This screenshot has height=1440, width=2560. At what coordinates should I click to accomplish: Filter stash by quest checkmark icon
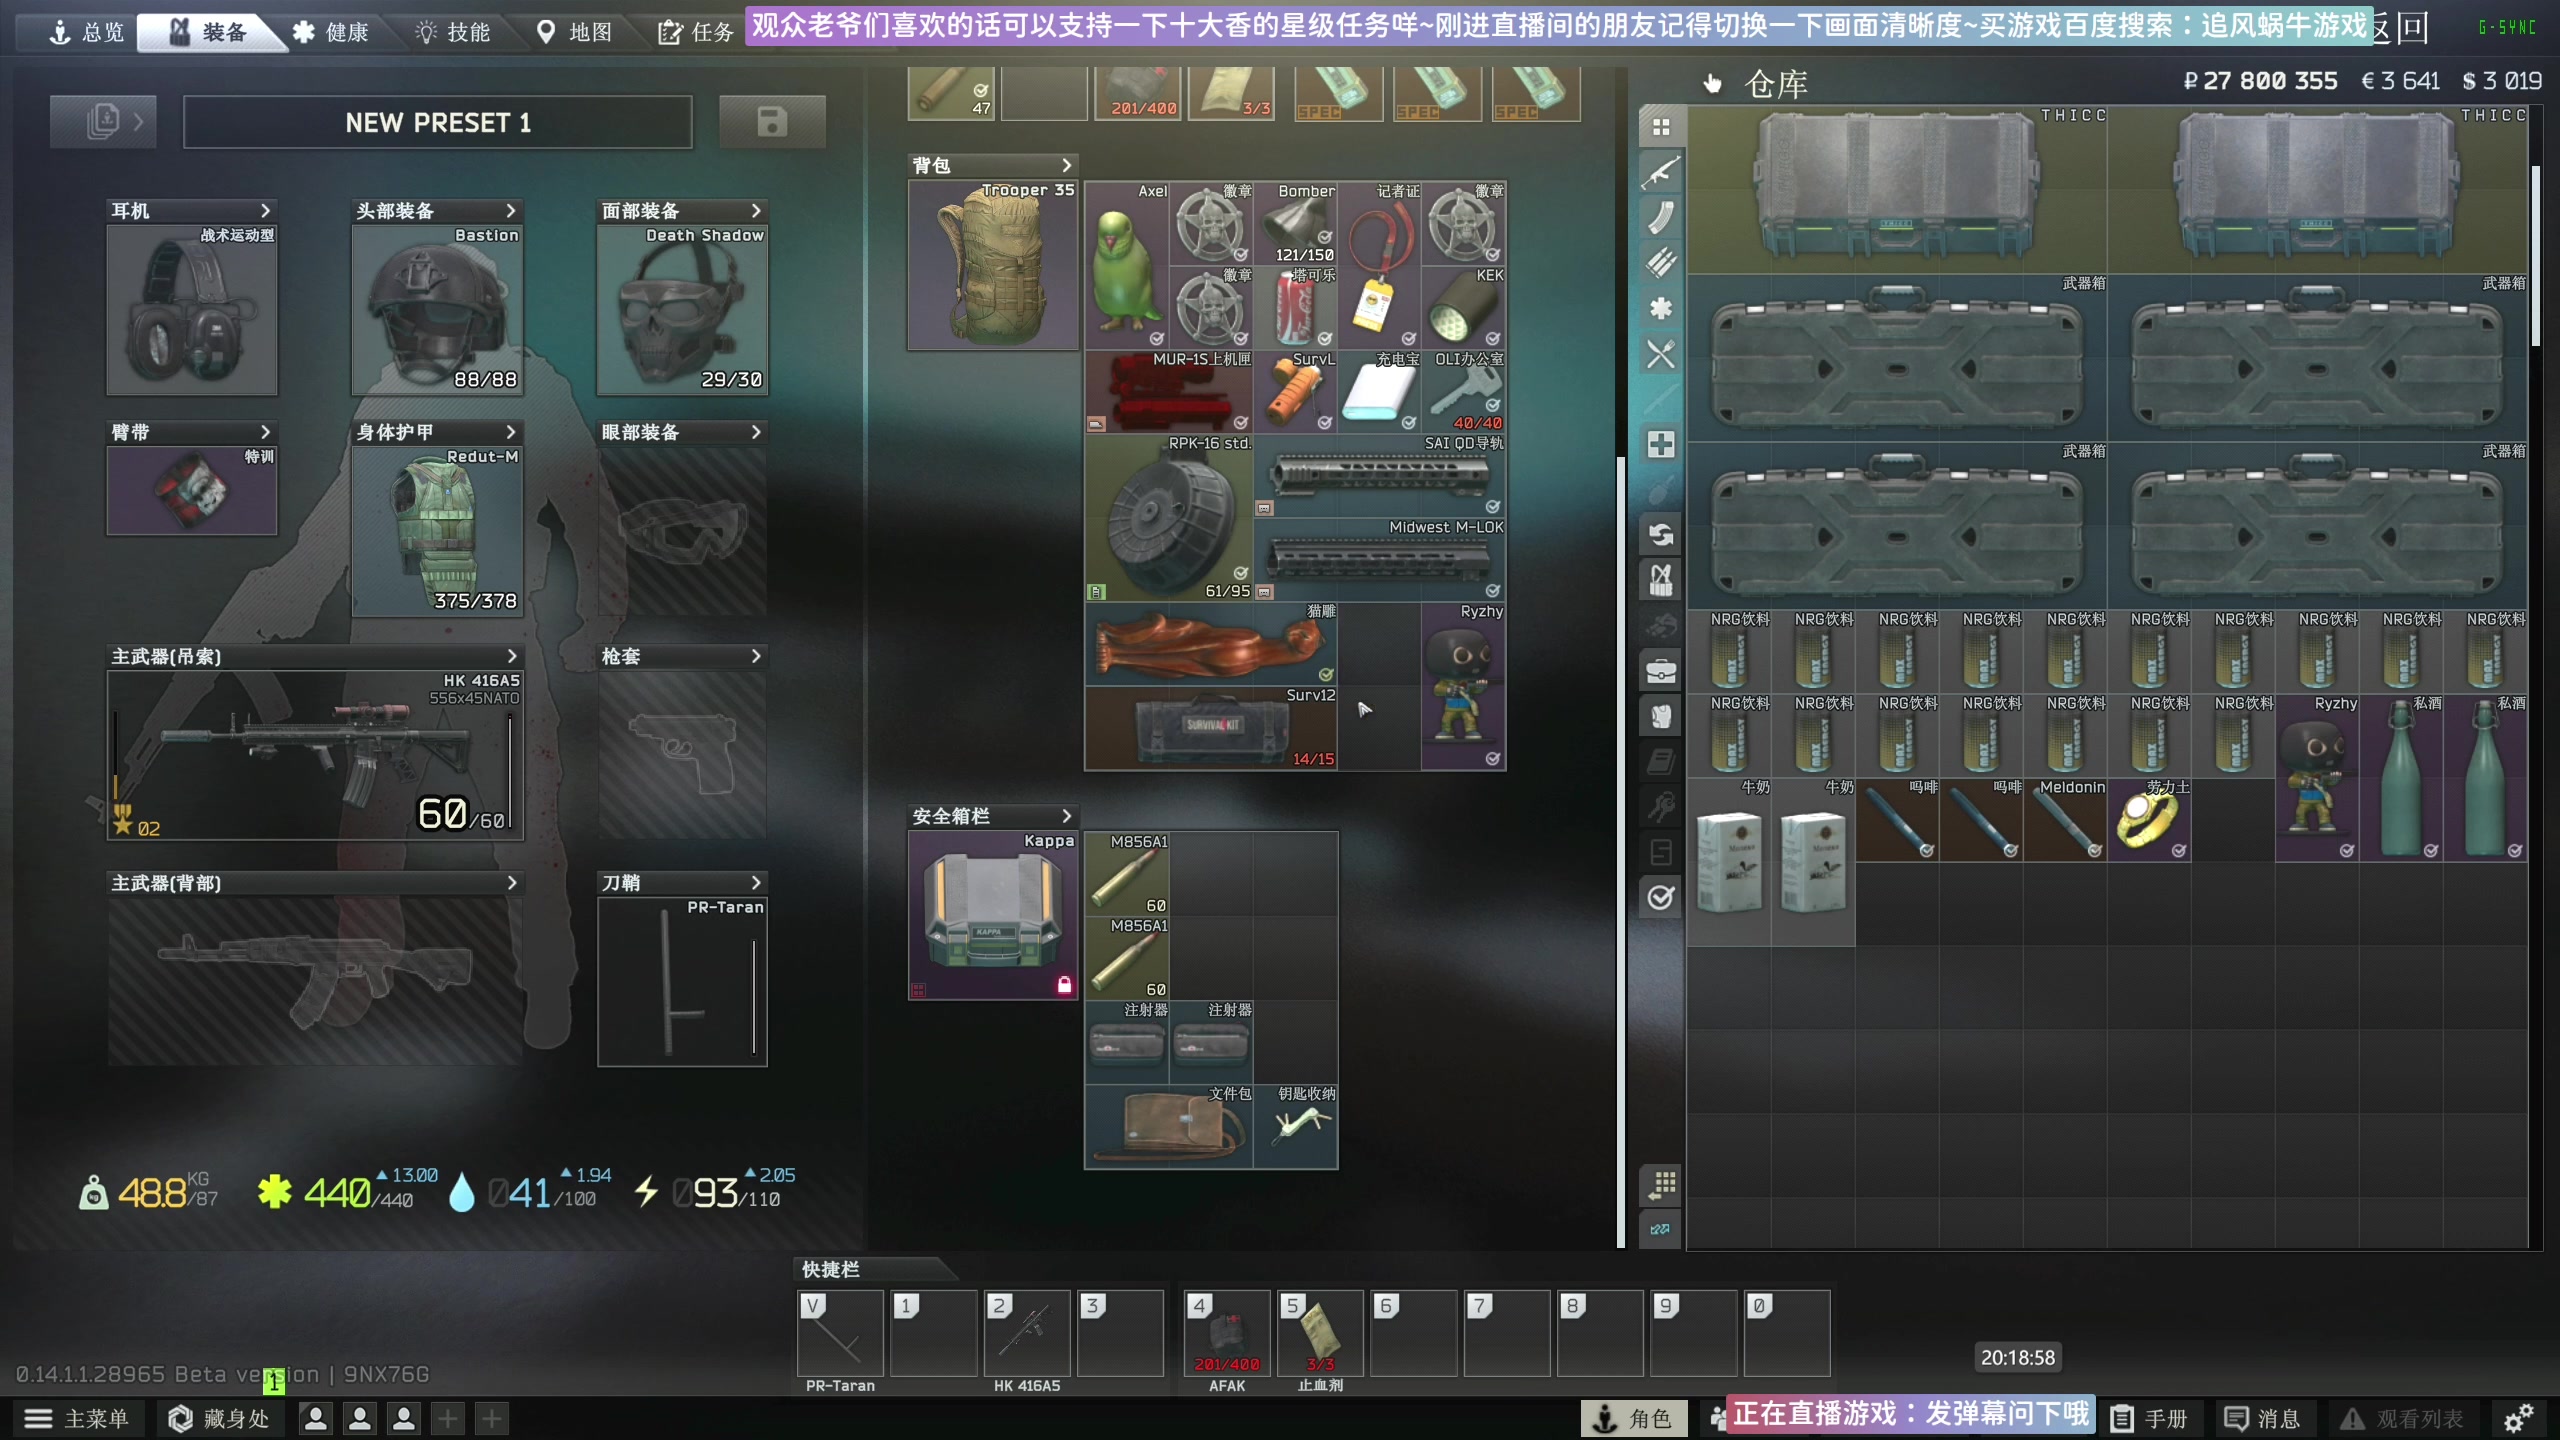(x=1661, y=897)
